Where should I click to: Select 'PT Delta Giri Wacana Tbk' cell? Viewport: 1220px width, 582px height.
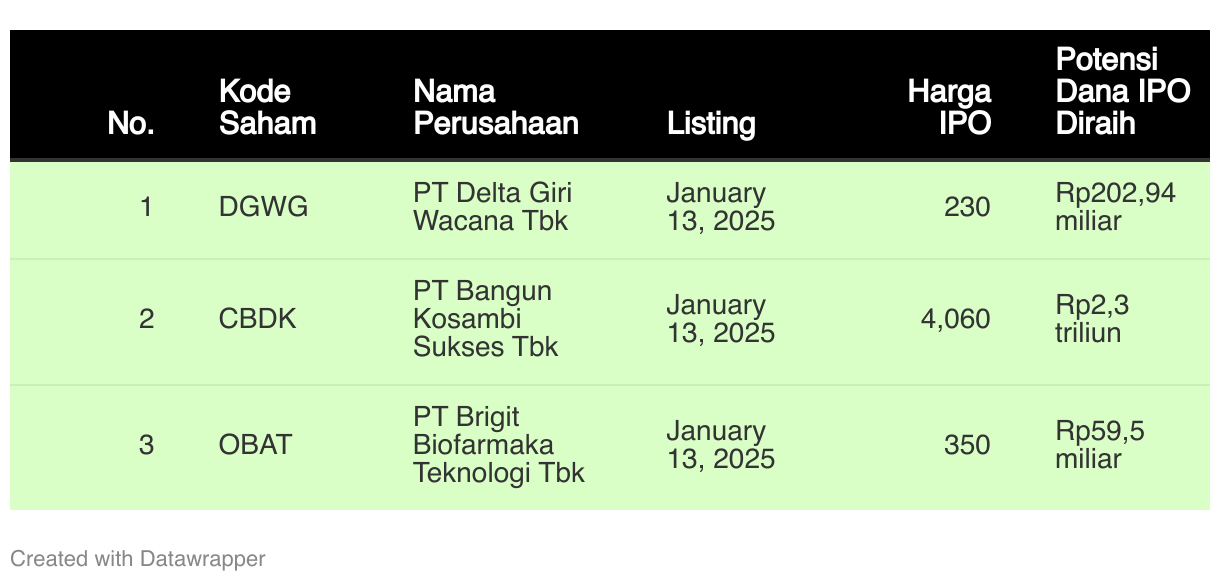493,207
